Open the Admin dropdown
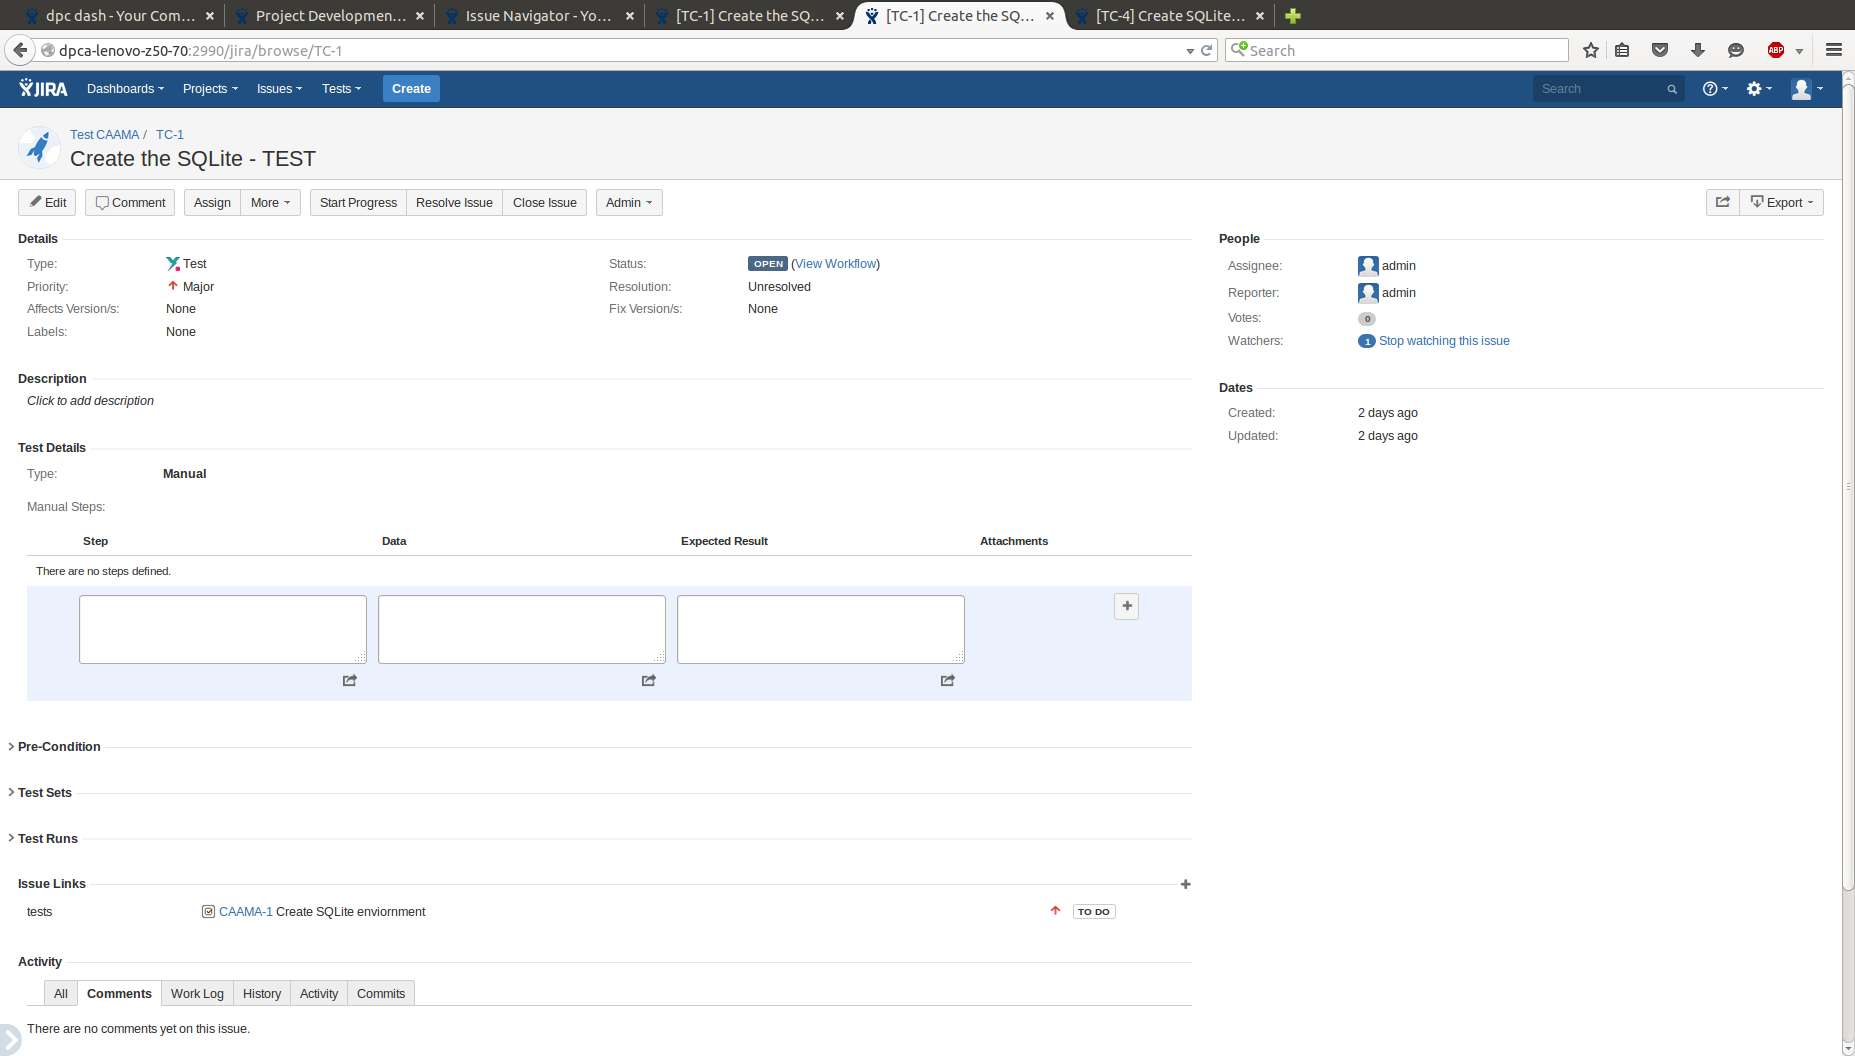The image size is (1855, 1056). point(629,202)
